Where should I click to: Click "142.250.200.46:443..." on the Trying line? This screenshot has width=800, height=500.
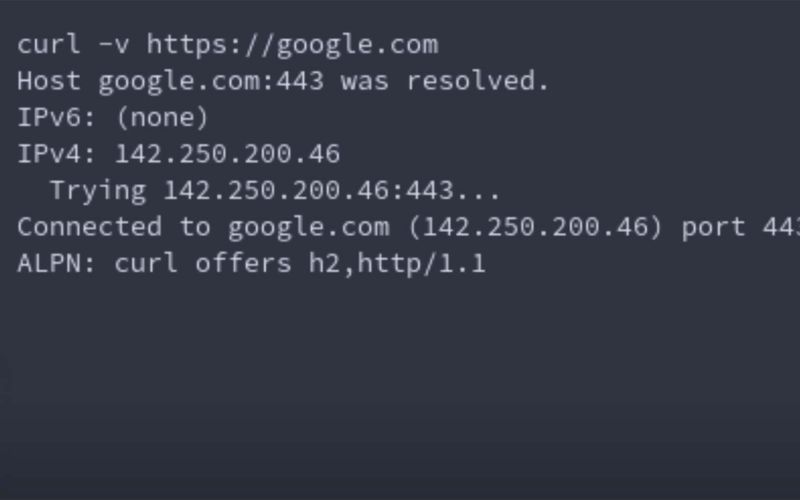coord(331,190)
